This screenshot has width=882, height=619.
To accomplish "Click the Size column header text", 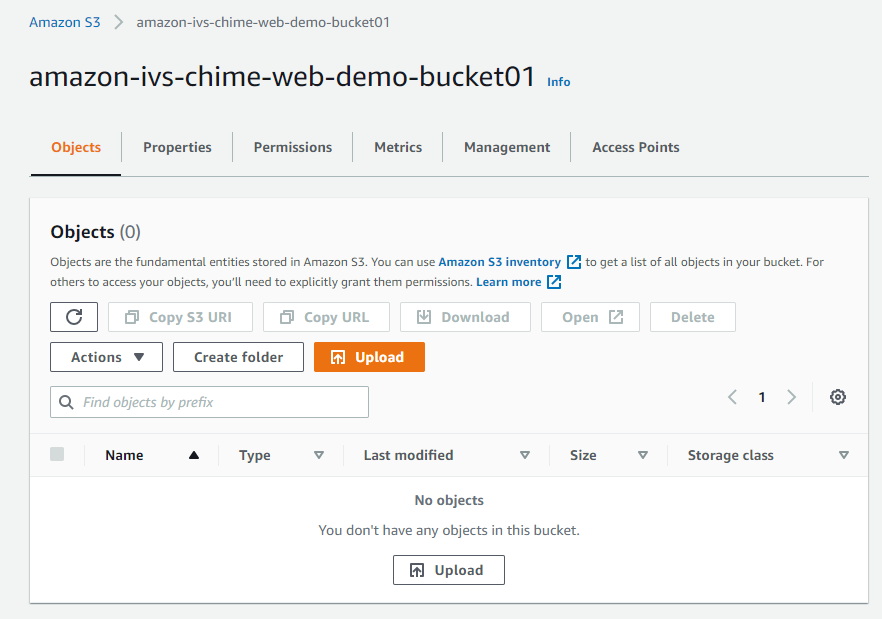I will (583, 455).
